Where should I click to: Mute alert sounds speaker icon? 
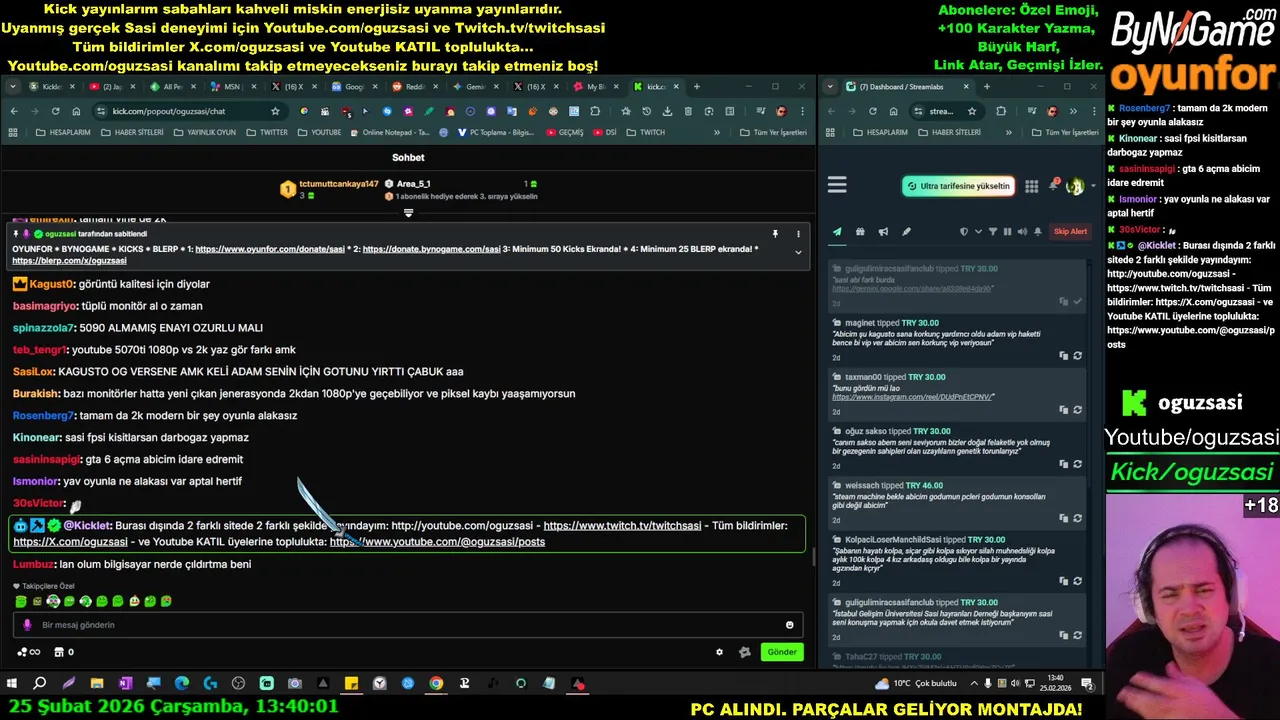click(x=1021, y=232)
